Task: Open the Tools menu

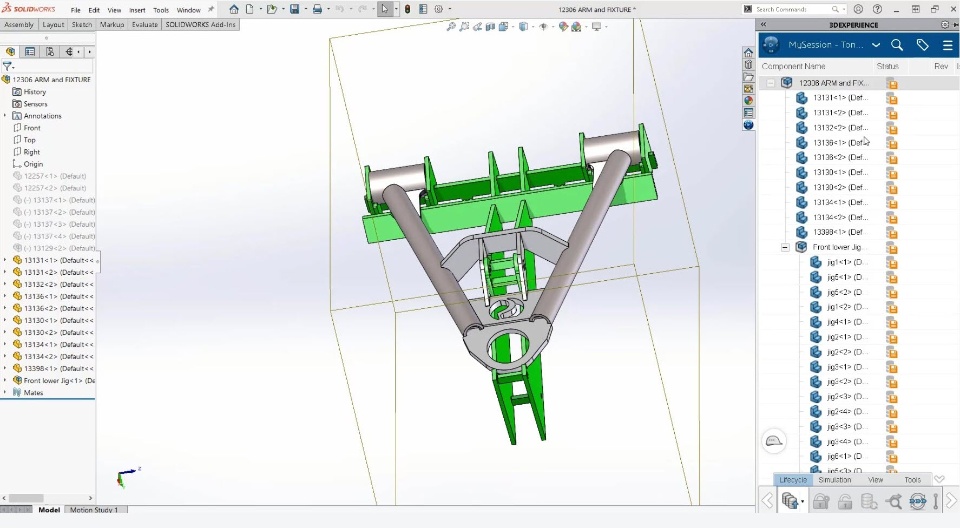Action: 161,10
